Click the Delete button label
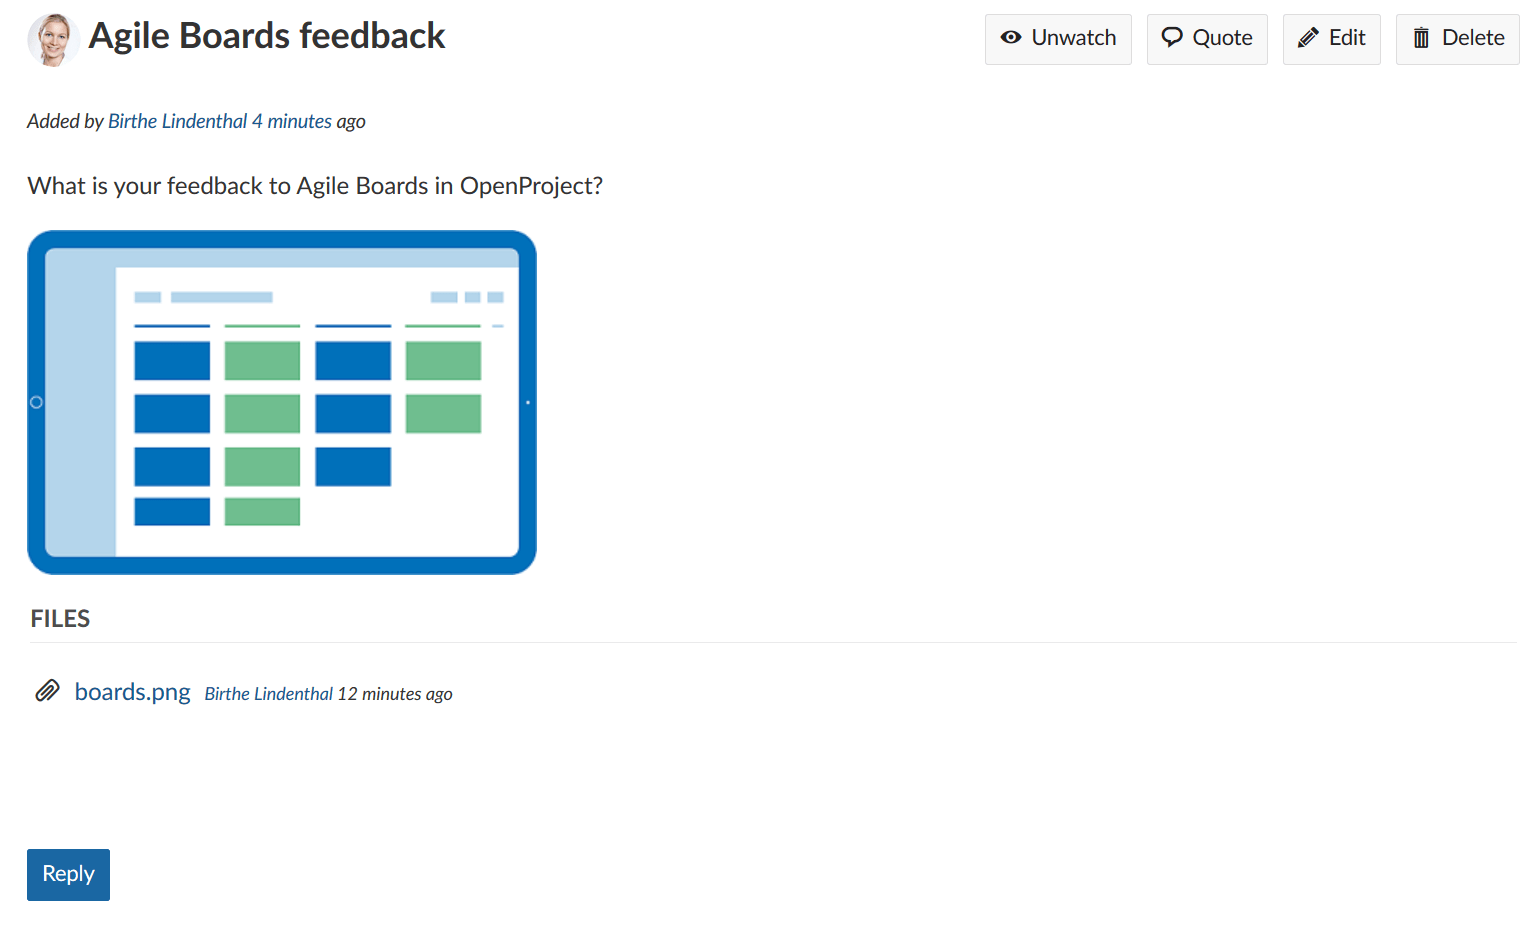Screen dimensions: 1540x929 [1472, 38]
